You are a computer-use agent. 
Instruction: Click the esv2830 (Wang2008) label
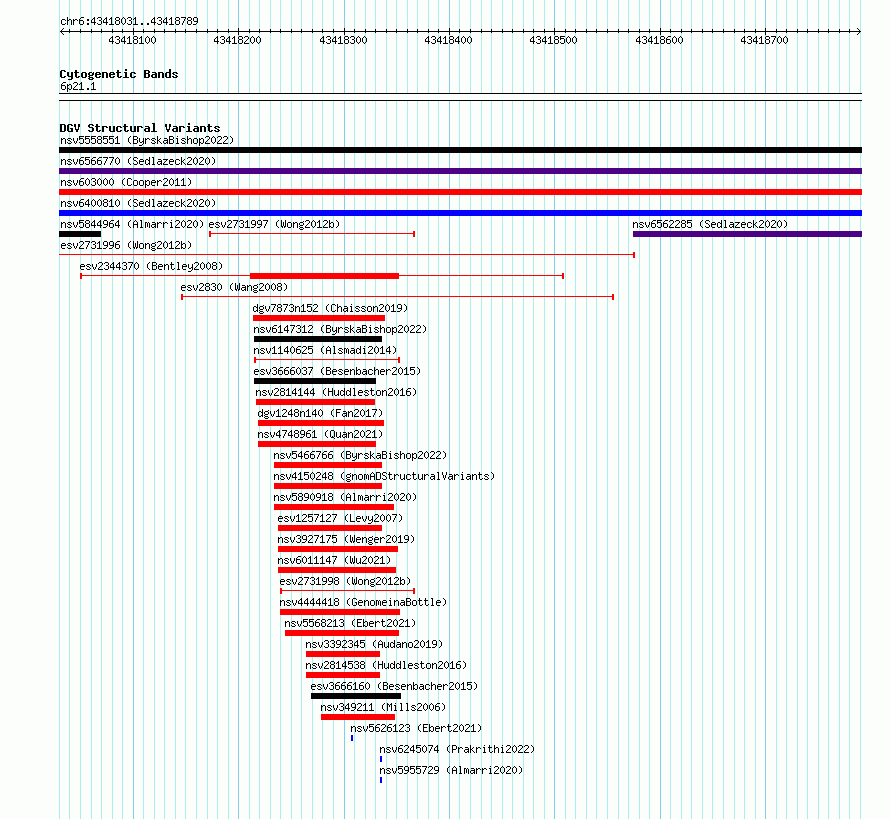[234, 287]
